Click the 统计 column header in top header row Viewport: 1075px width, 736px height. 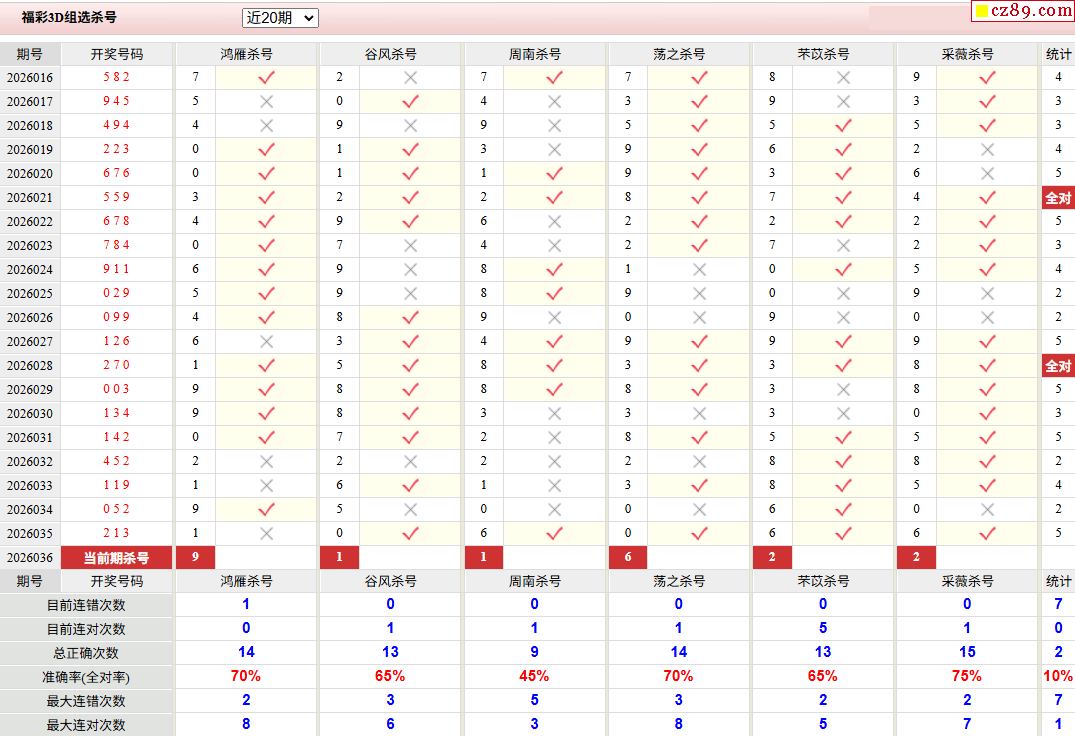click(x=1058, y=54)
